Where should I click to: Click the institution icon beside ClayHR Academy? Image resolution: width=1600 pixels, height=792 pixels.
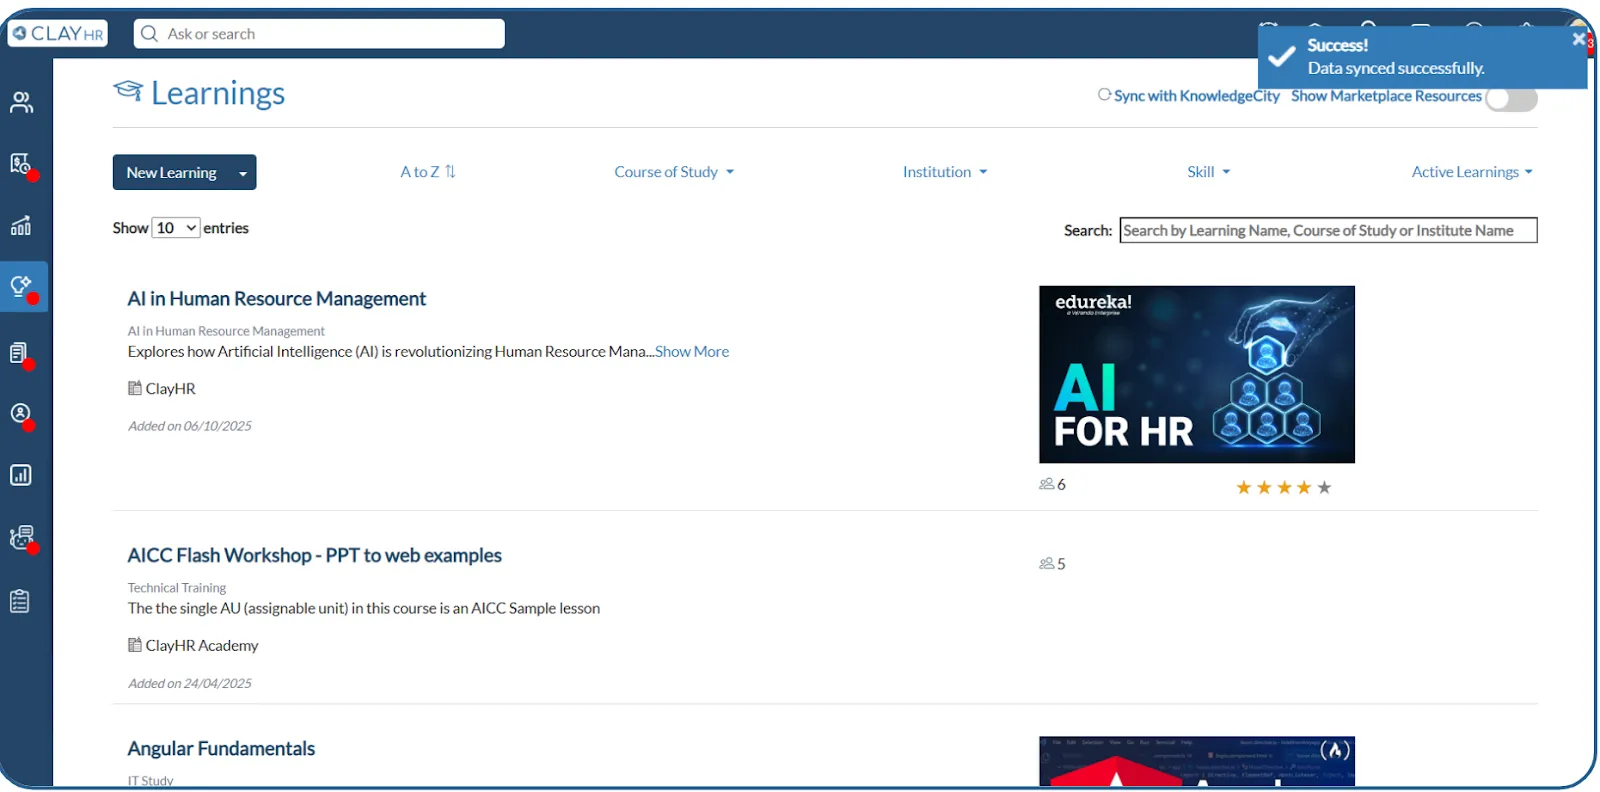(x=134, y=645)
